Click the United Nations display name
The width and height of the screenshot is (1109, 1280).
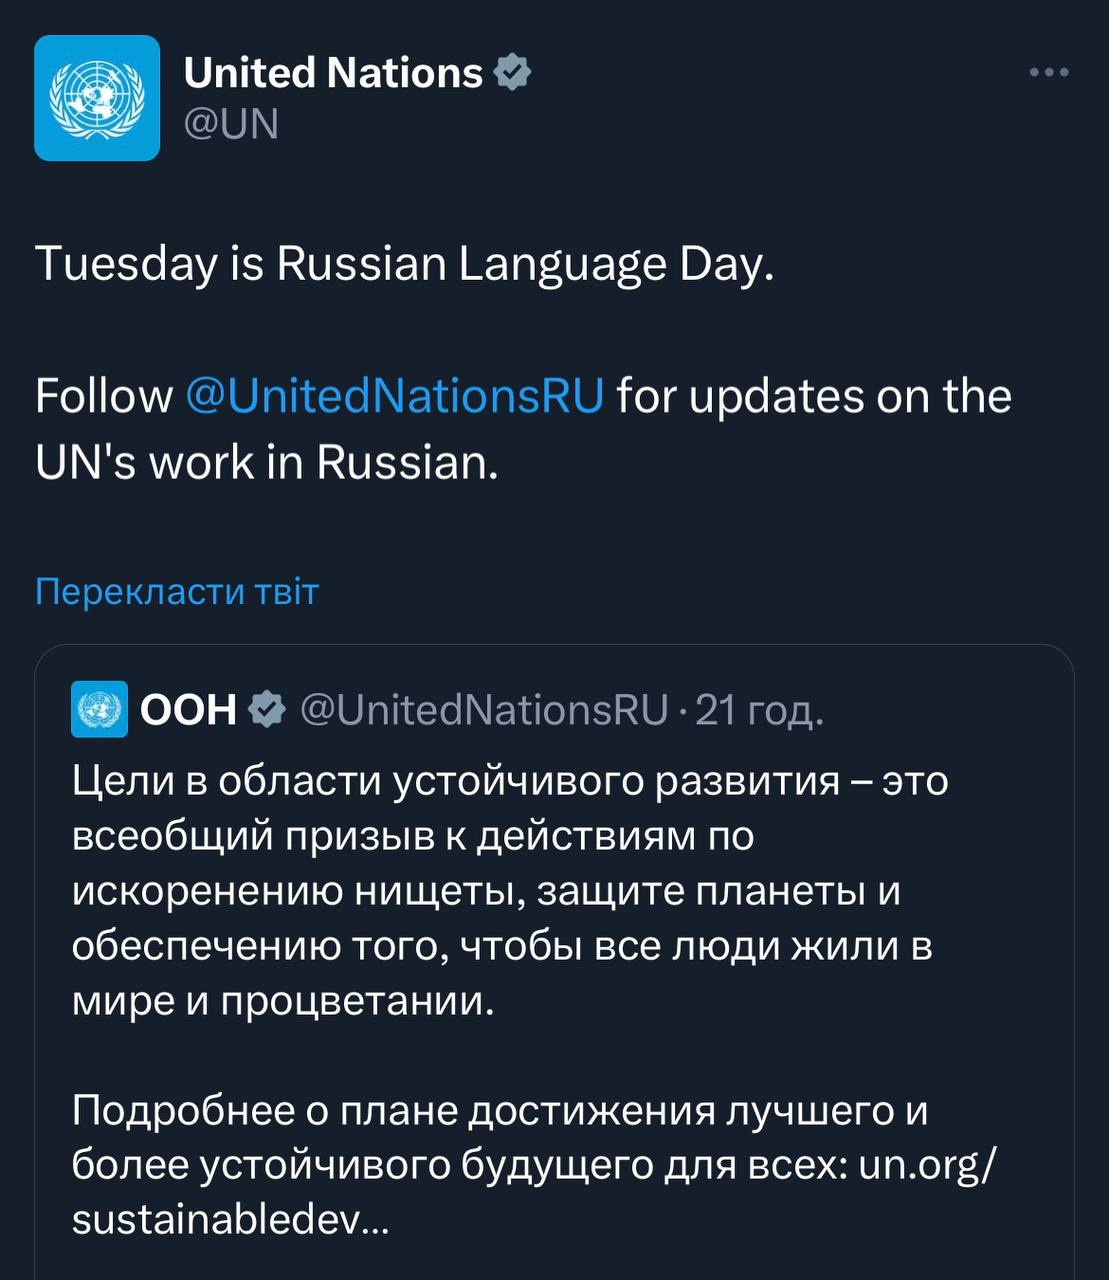(333, 73)
